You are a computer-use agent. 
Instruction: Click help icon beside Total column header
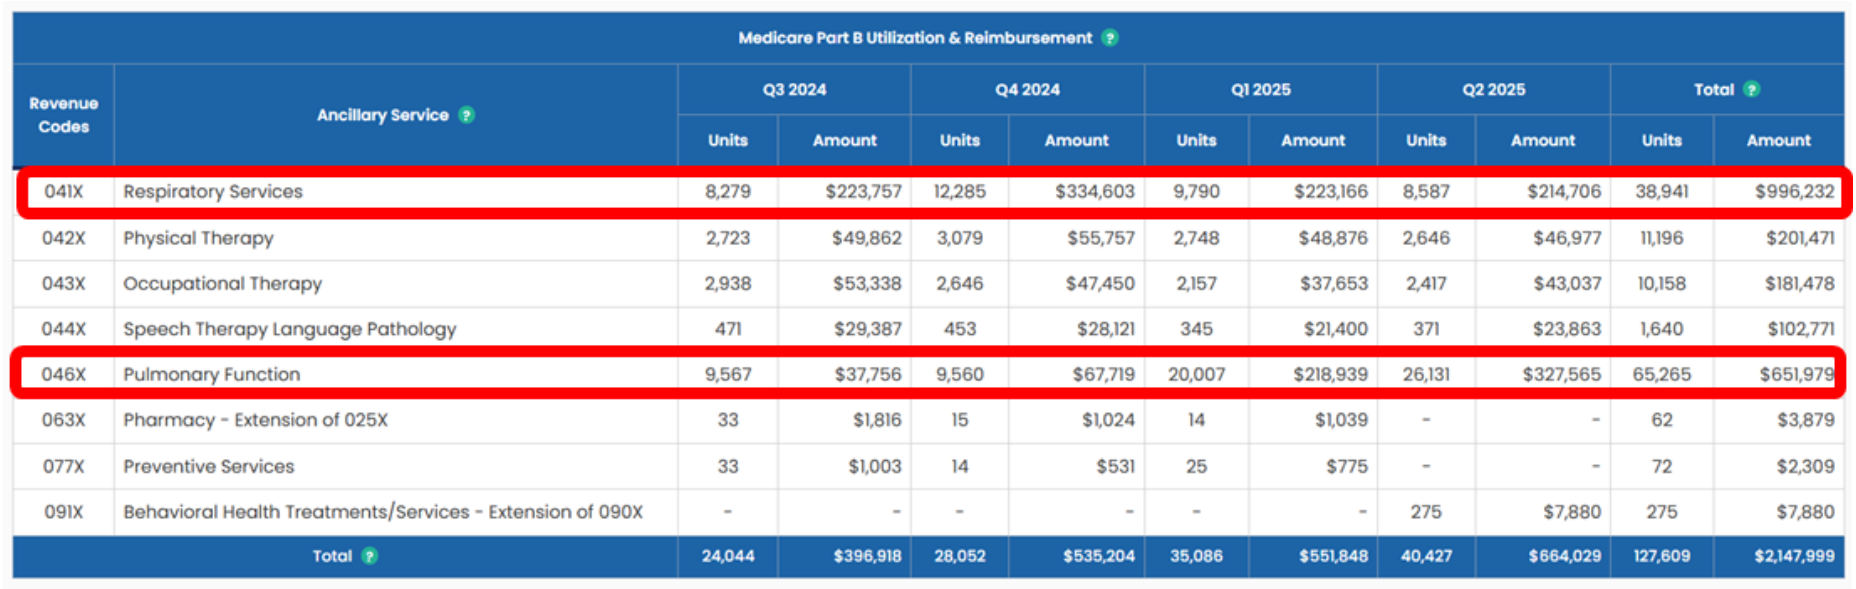(x=1751, y=89)
